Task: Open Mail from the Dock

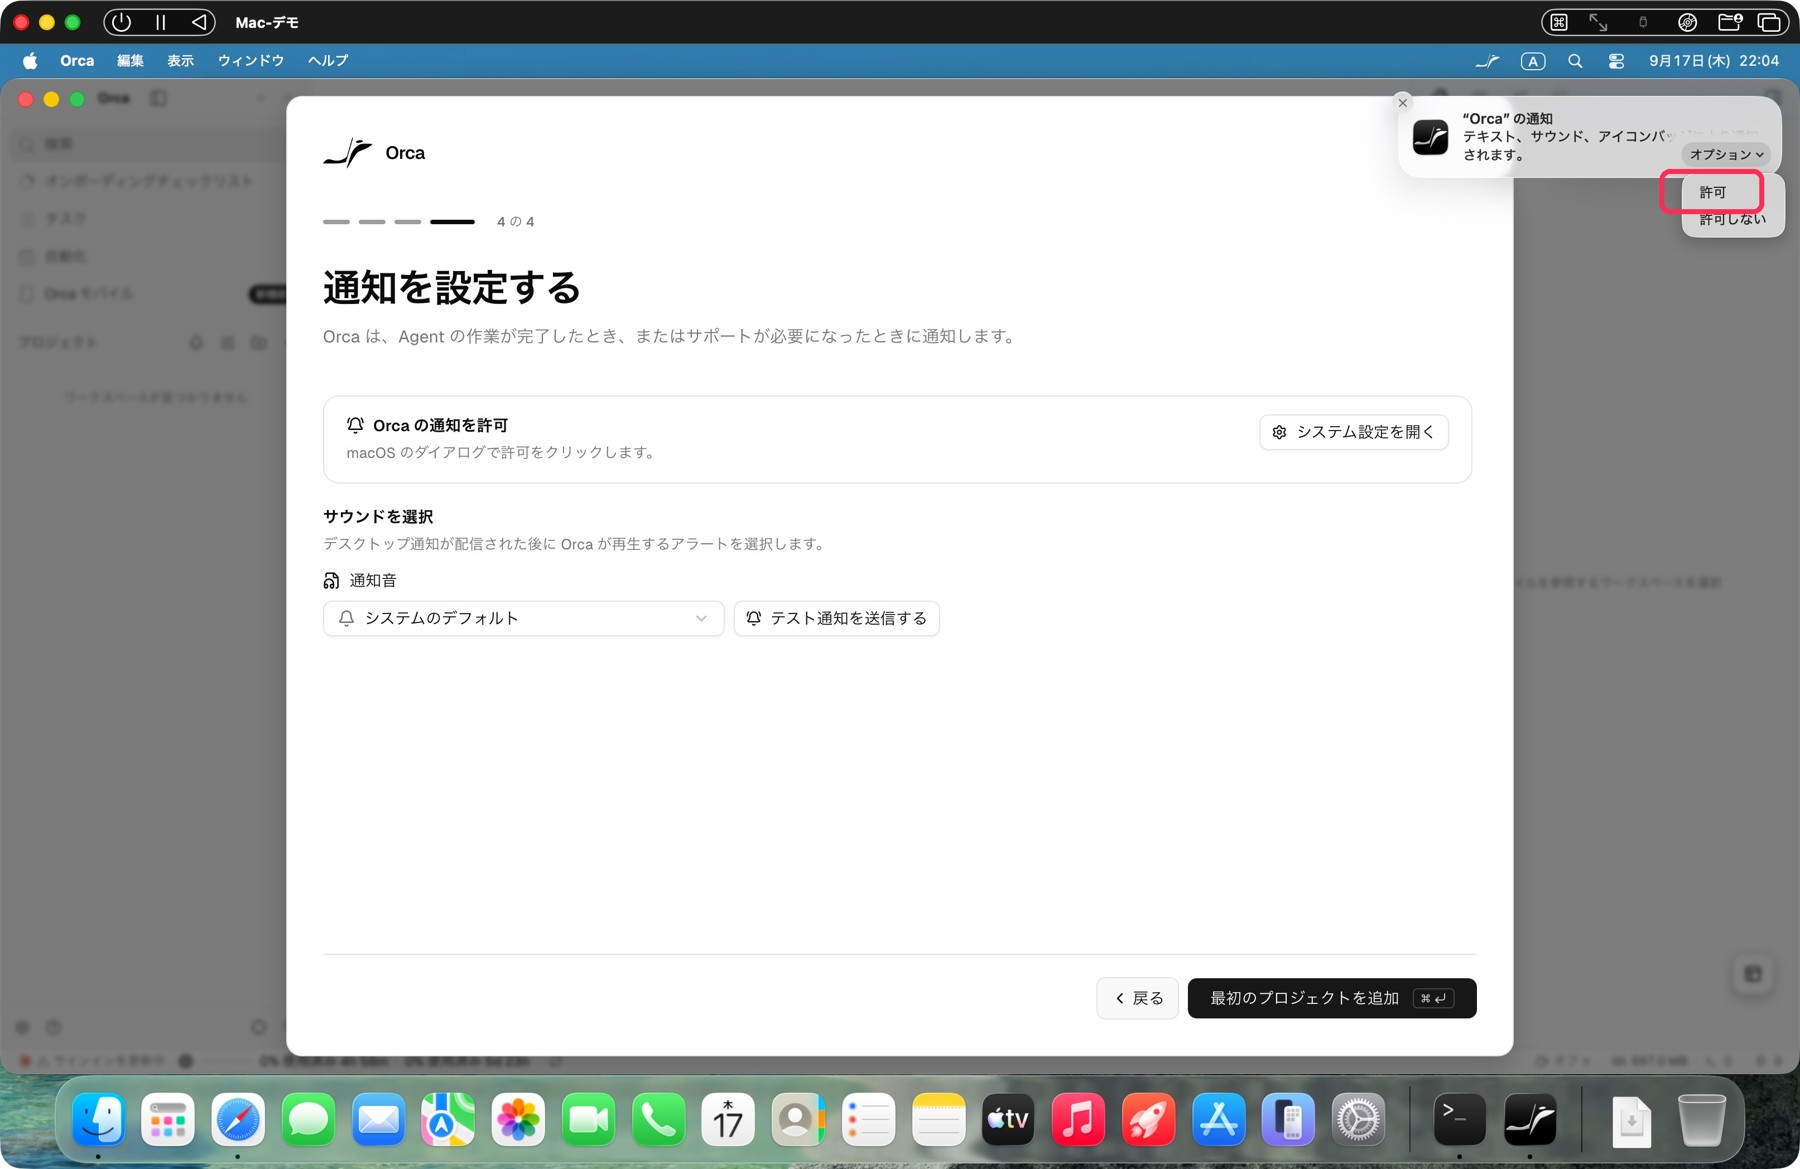Action: 378,1119
